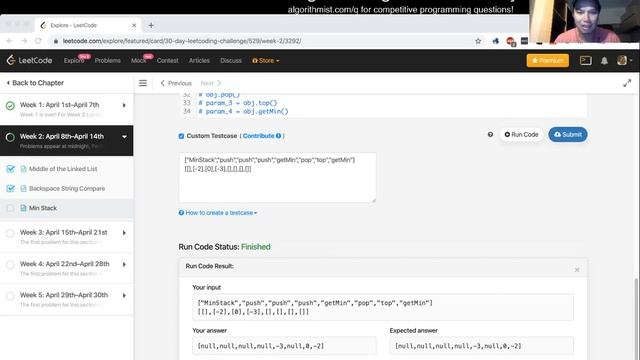This screenshot has height=360, width=640.
Task: Open Discuss in the navbar
Action: point(231,60)
